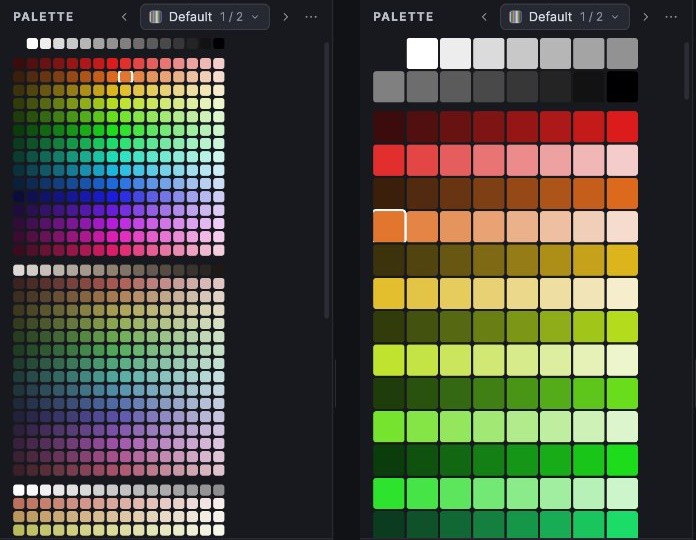Choose medium gray swatch starting right panel's second gray row
Image resolution: width=696 pixels, height=540 pixels.
click(389, 87)
